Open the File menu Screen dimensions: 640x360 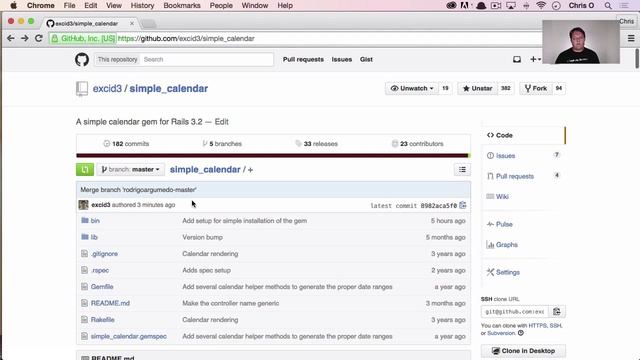tap(69, 6)
